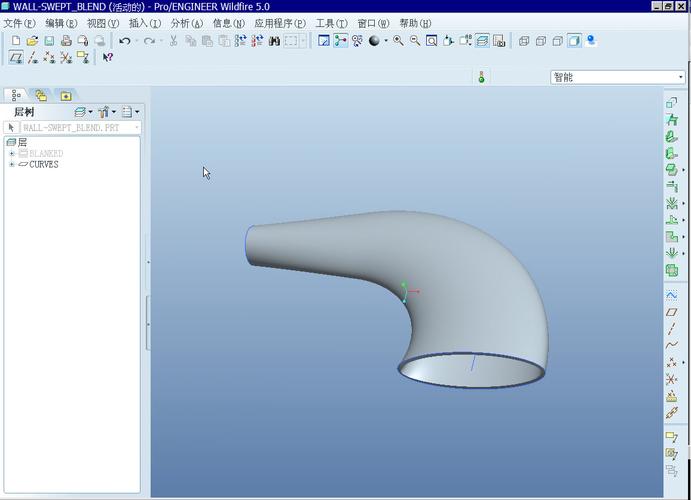Click the context help arrow icon
This screenshot has width=691, height=500.
pyautogui.click(x=107, y=58)
